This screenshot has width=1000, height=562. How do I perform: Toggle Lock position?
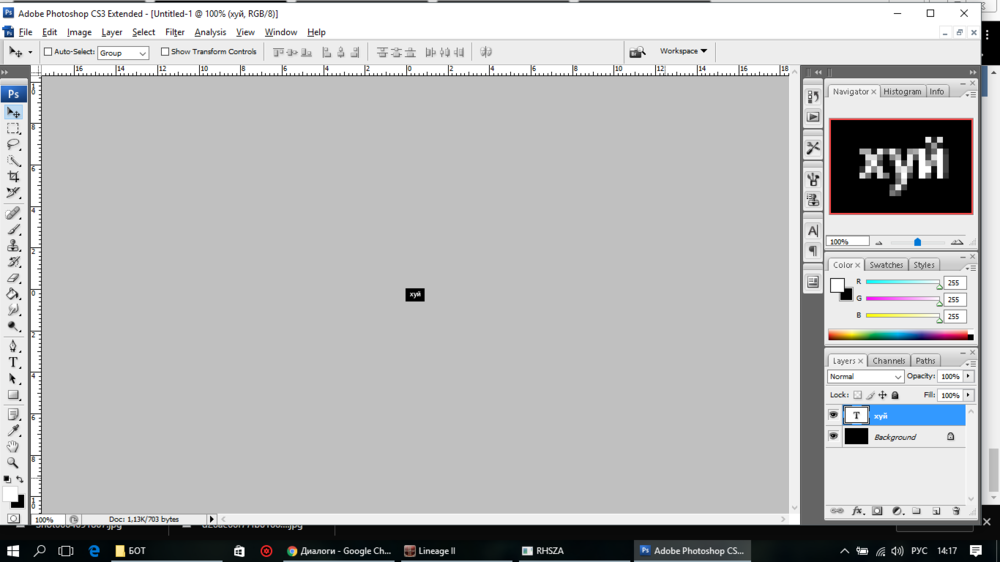[x=883, y=396]
